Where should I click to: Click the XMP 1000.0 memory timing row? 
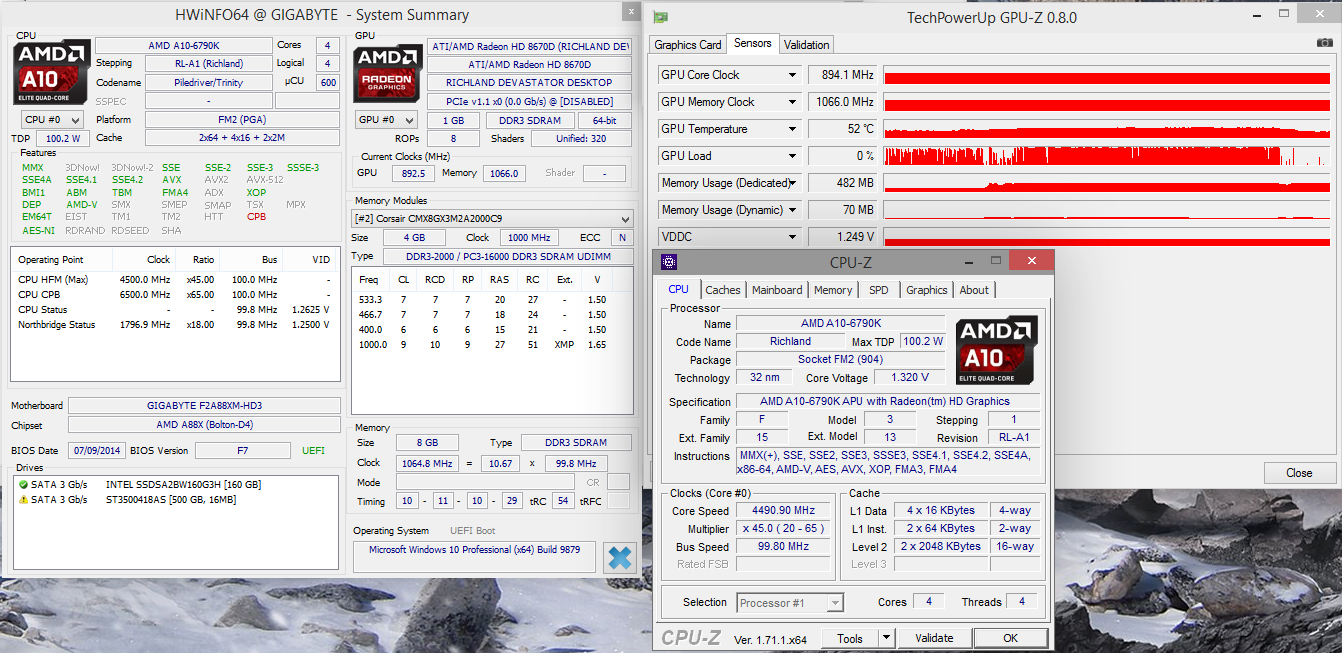tap(491, 344)
